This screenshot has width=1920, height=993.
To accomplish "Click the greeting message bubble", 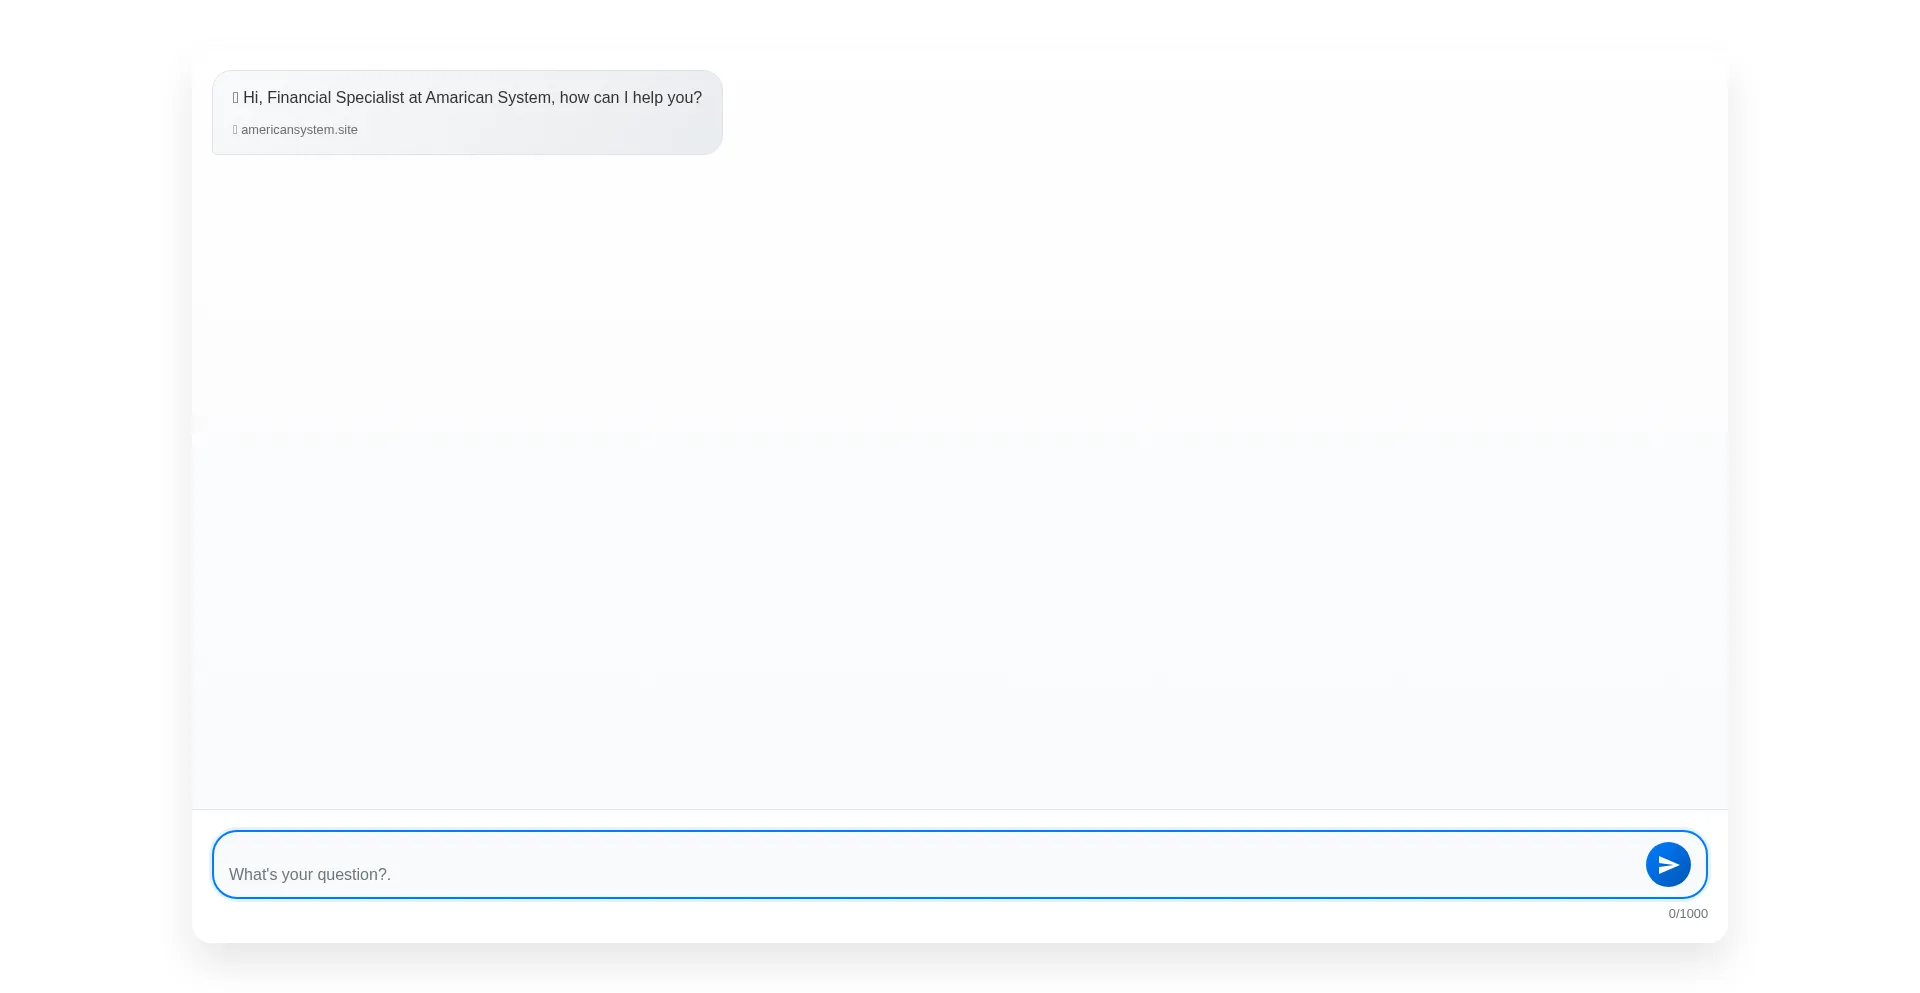I will (x=467, y=113).
